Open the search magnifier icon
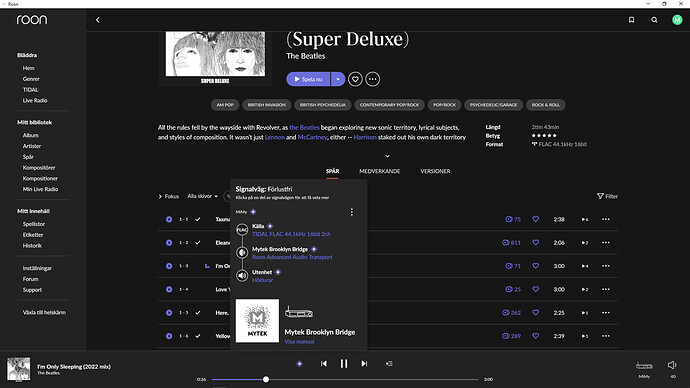 tap(654, 20)
